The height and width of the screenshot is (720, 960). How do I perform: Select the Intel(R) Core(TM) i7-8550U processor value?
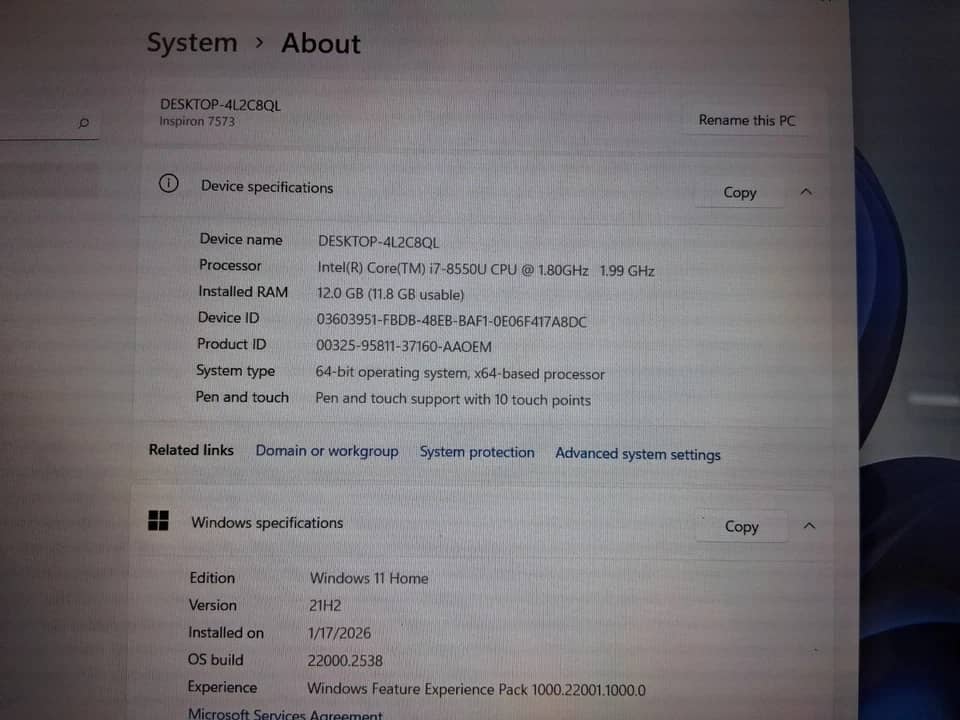click(x=486, y=269)
